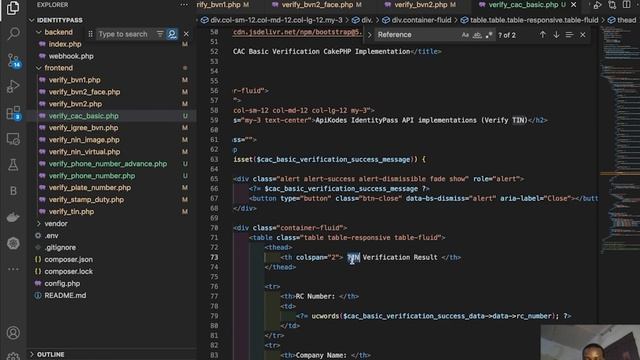Open composer.lock file

(68, 271)
